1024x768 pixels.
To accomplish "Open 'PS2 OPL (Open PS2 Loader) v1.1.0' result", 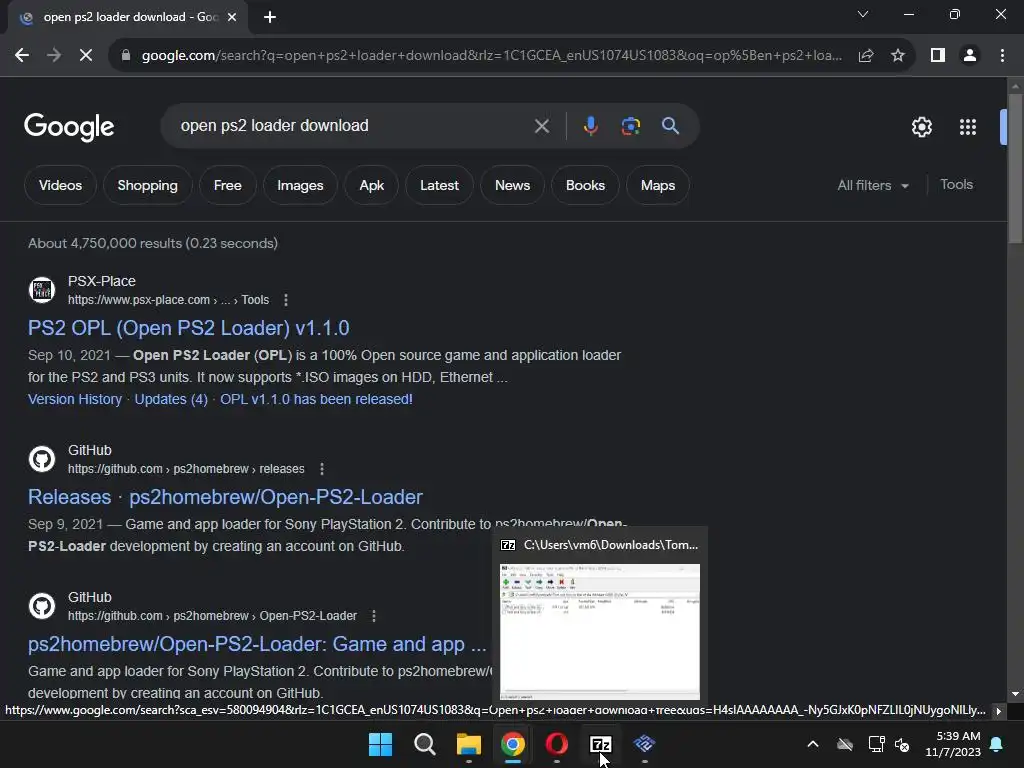I will 189,328.
